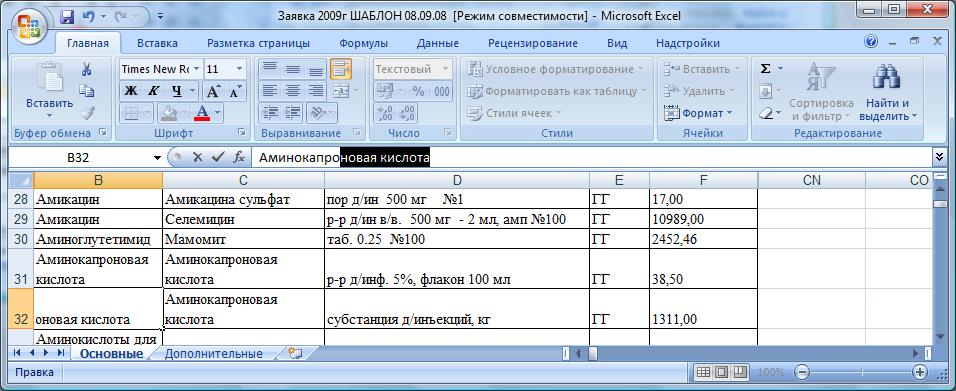This screenshot has width=956, height=391.
Task: Open the Name Box dropdown next to B32
Action: [x=158, y=158]
